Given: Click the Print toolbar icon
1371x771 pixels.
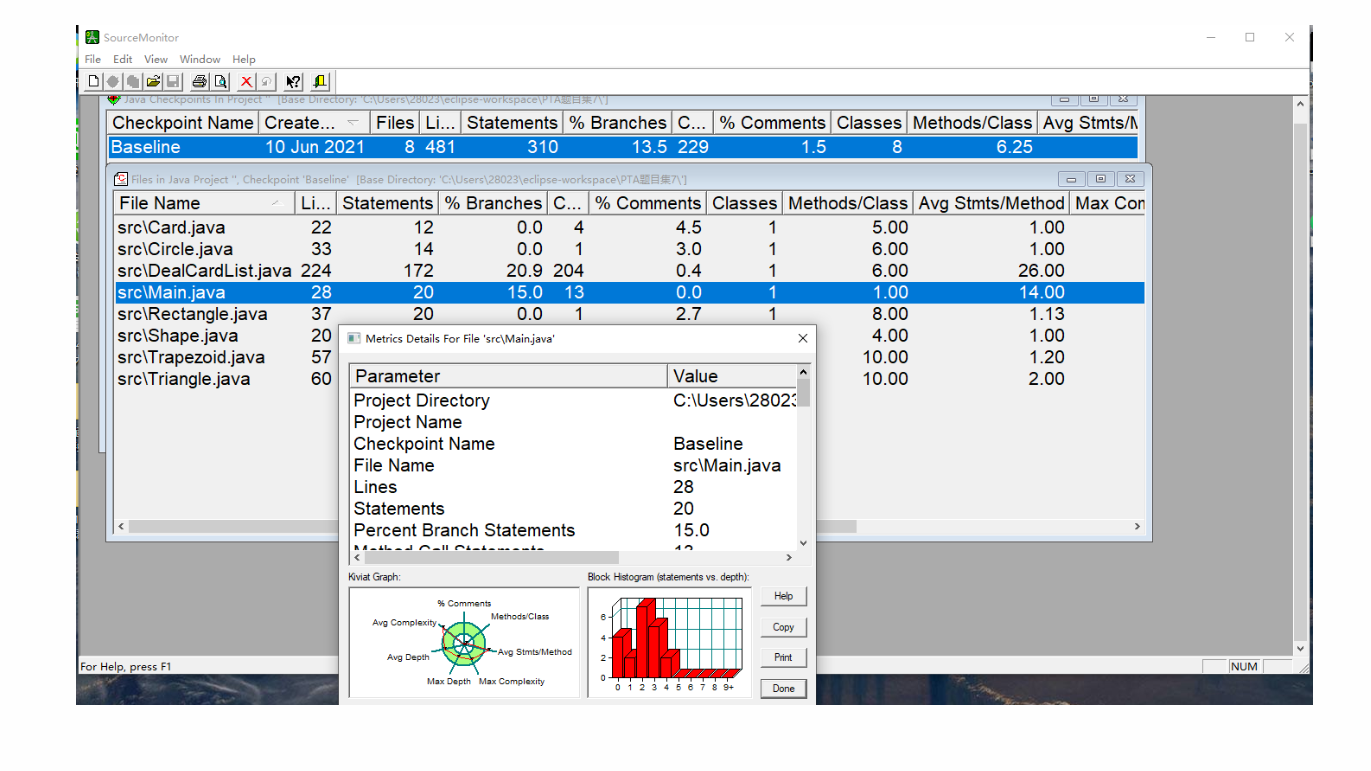Looking at the screenshot, I should (x=200, y=81).
